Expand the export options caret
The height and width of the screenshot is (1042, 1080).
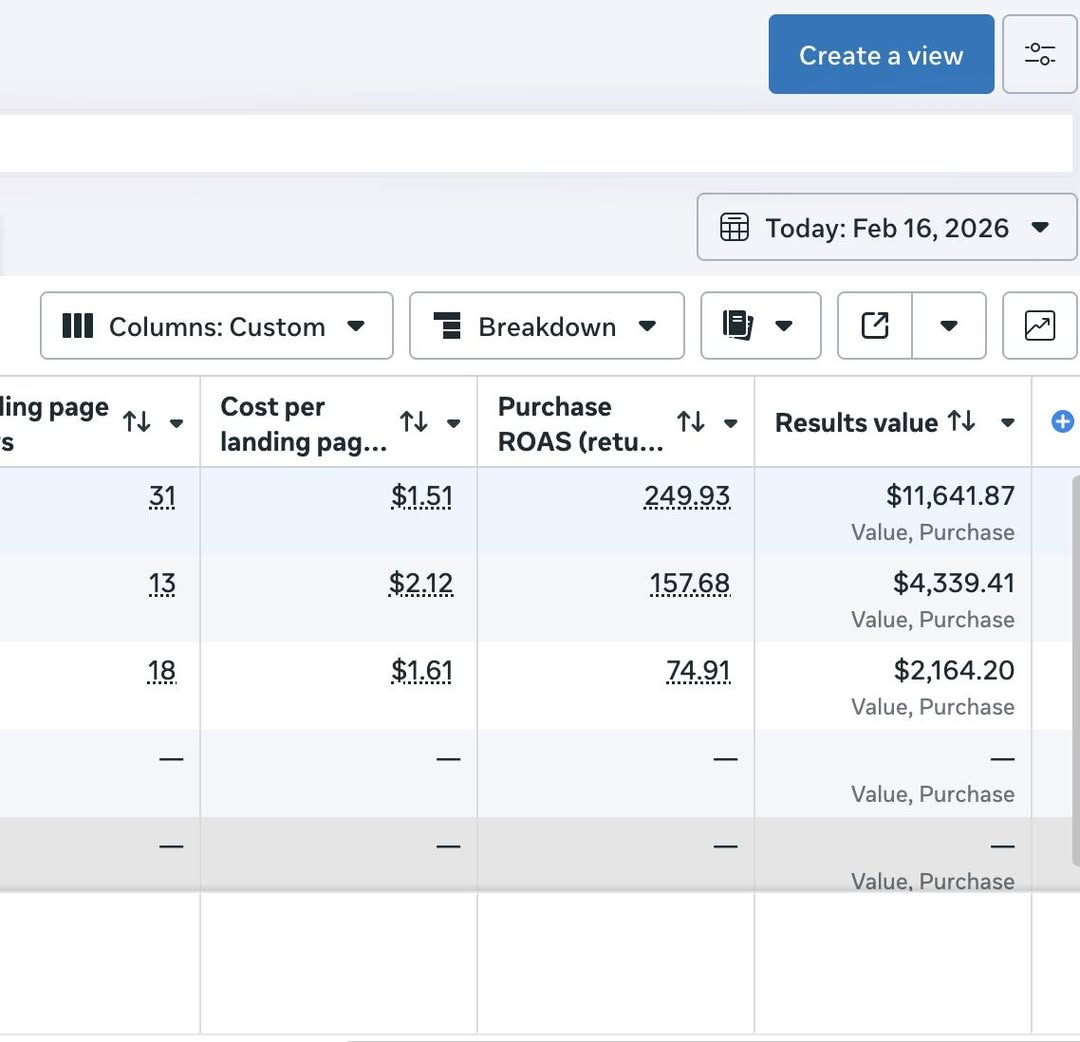[x=949, y=326]
